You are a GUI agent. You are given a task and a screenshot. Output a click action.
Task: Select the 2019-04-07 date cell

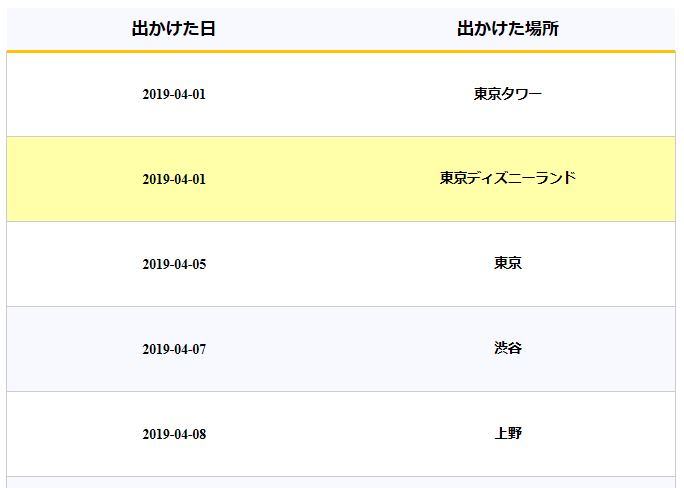(x=174, y=349)
